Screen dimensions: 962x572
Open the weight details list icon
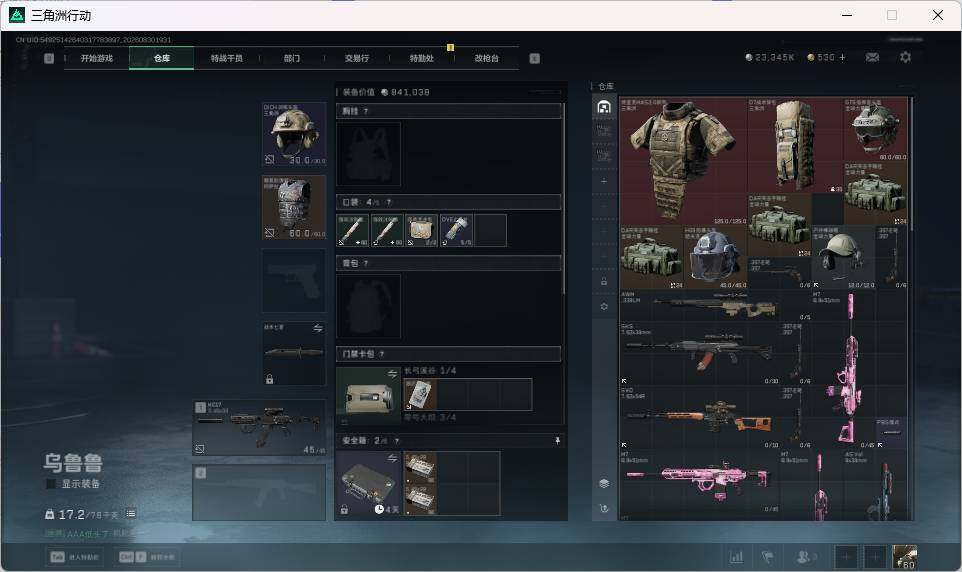click(x=131, y=513)
